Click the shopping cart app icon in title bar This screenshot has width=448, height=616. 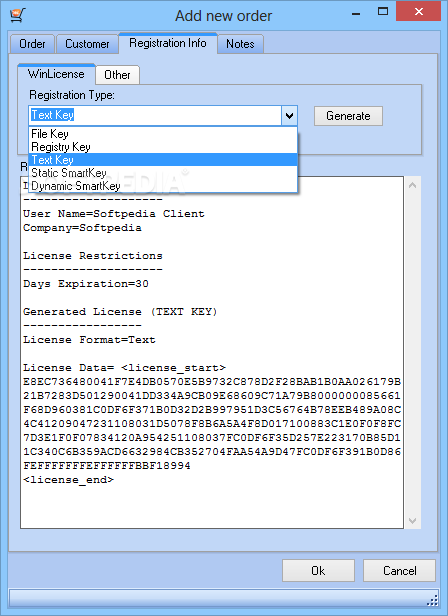(x=18, y=15)
